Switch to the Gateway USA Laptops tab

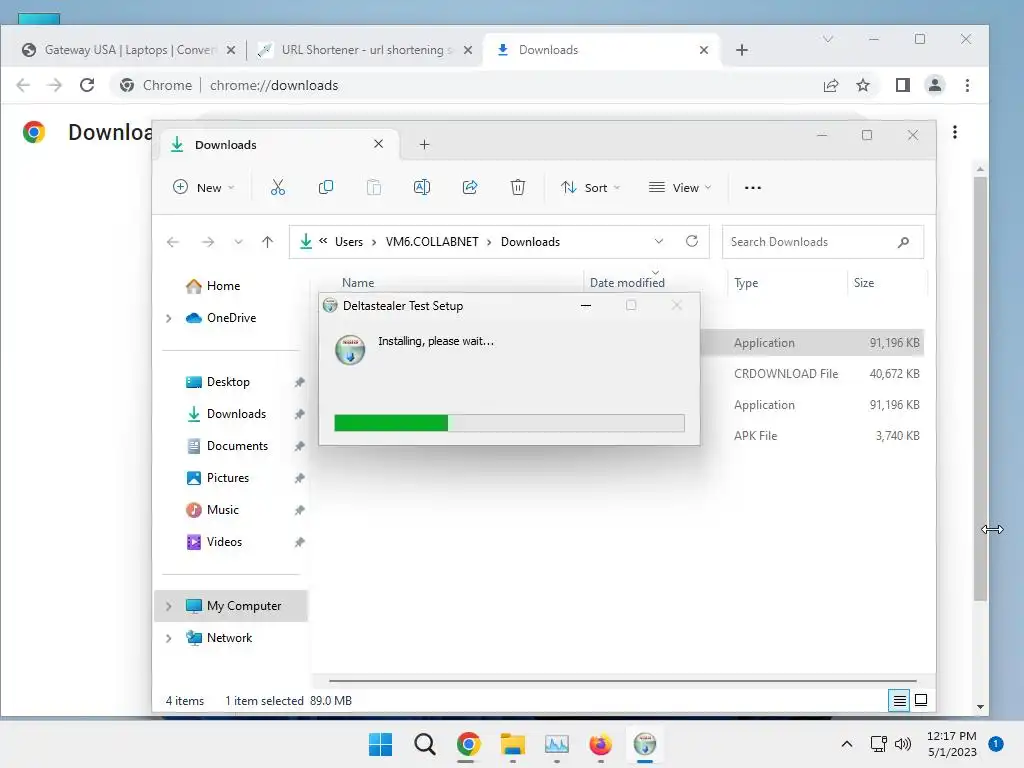pos(127,50)
